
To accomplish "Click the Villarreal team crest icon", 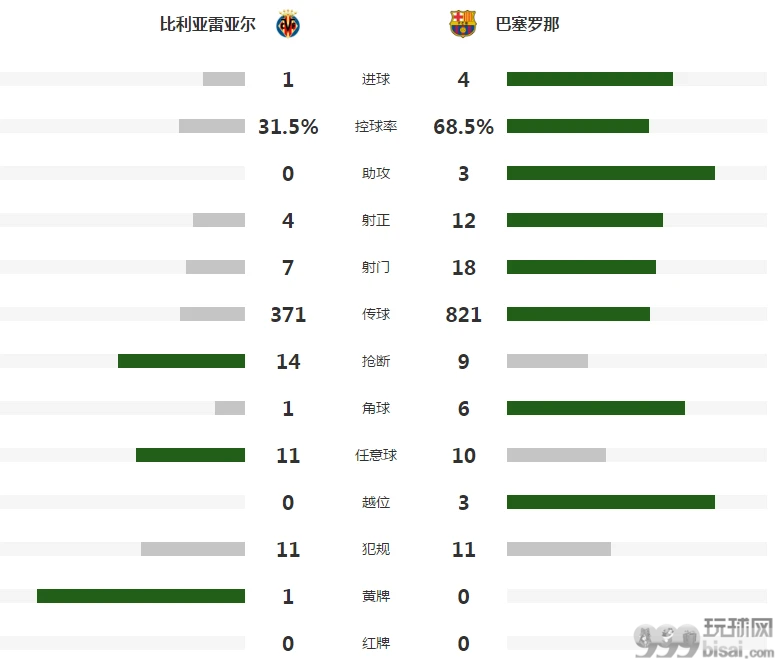I will coord(288,24).
